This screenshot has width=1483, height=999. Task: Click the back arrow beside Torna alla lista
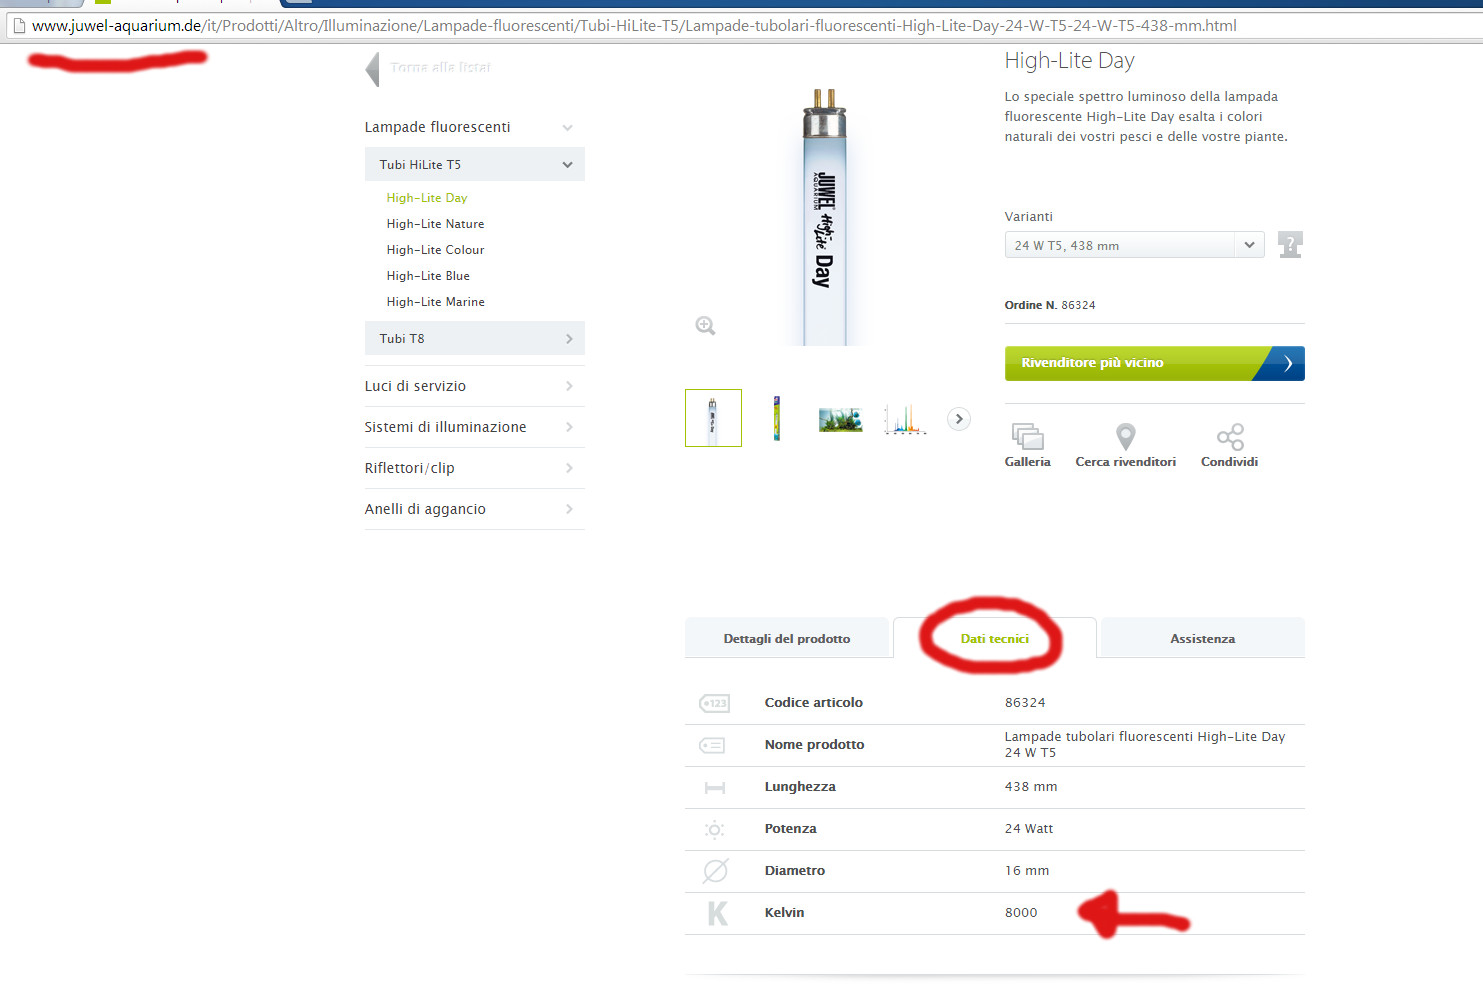(373, 69)
